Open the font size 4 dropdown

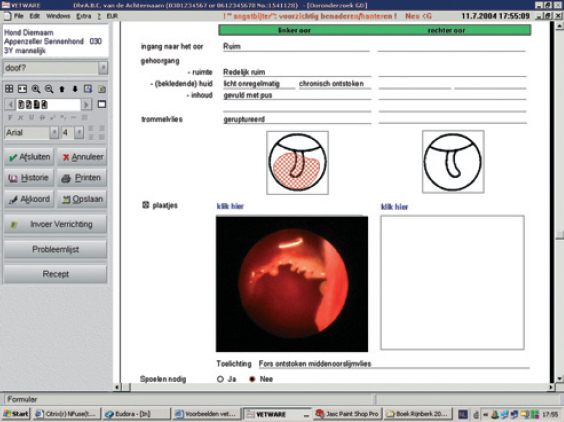[x=79, y=133]
